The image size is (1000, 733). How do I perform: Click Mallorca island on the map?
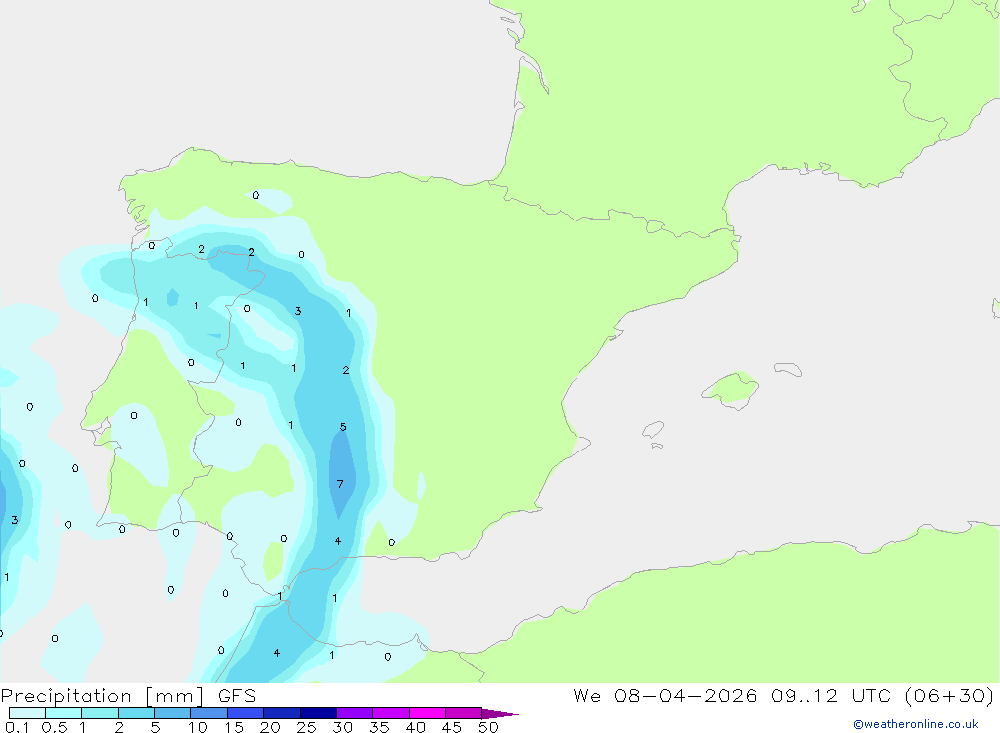[x=731, y=389]
